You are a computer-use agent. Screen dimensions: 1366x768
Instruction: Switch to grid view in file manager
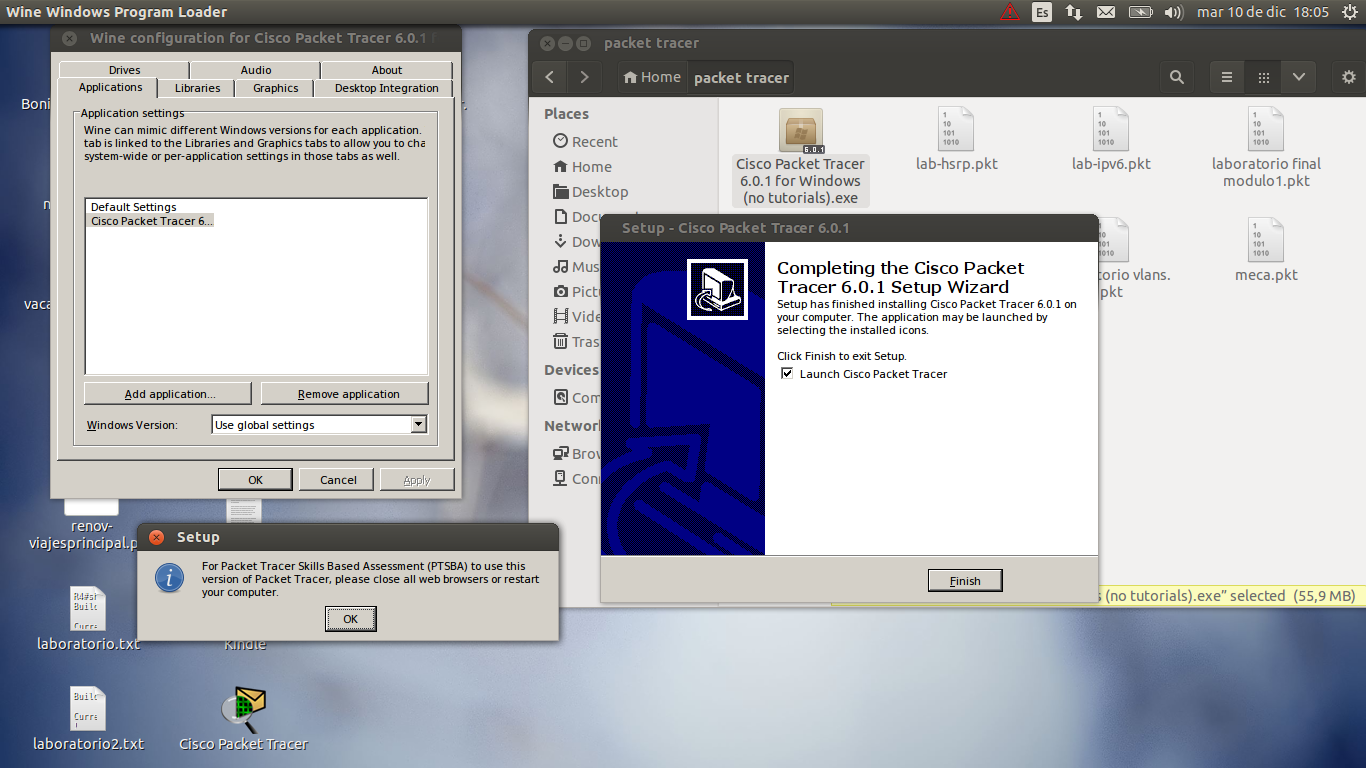[x=1263, y=76]
